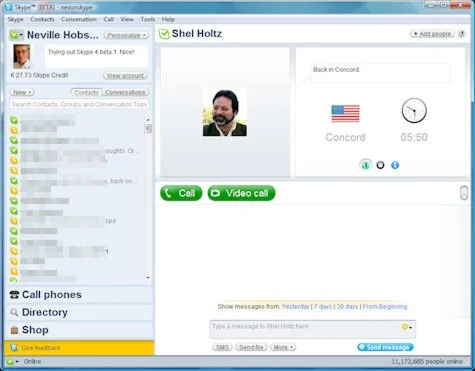Click the contact list scrollbar down arrow
475x371 pixels.
(148, 277)
